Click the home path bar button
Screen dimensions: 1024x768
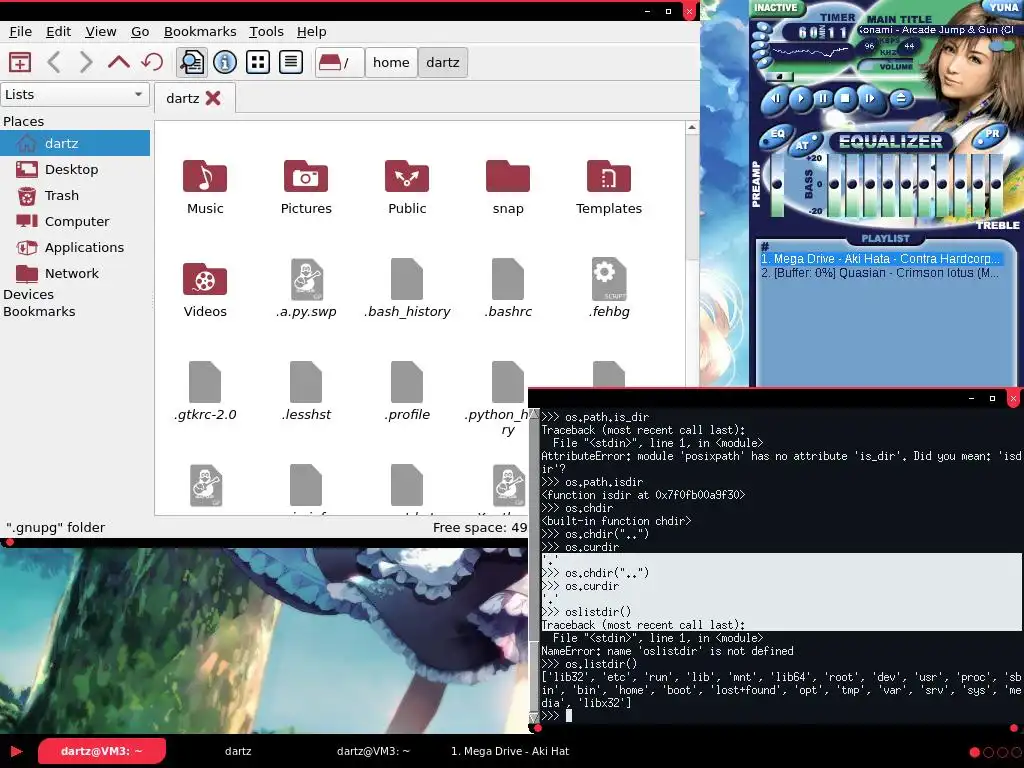pyautogui.click(x=391, y=62)
